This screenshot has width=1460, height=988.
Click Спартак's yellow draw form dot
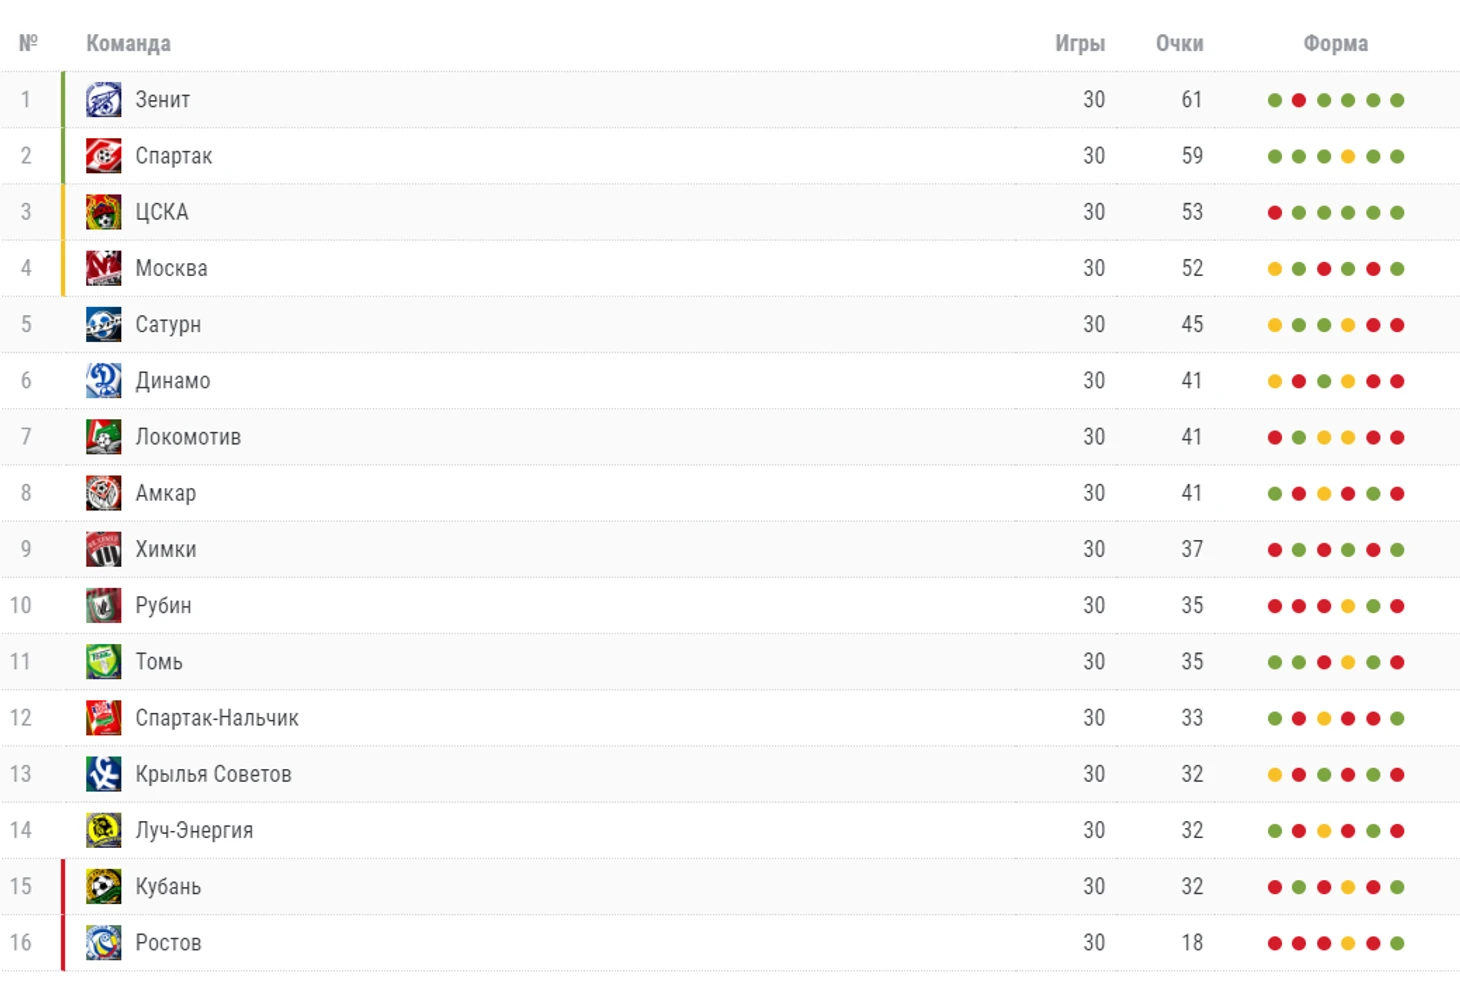click(1348, 156)
